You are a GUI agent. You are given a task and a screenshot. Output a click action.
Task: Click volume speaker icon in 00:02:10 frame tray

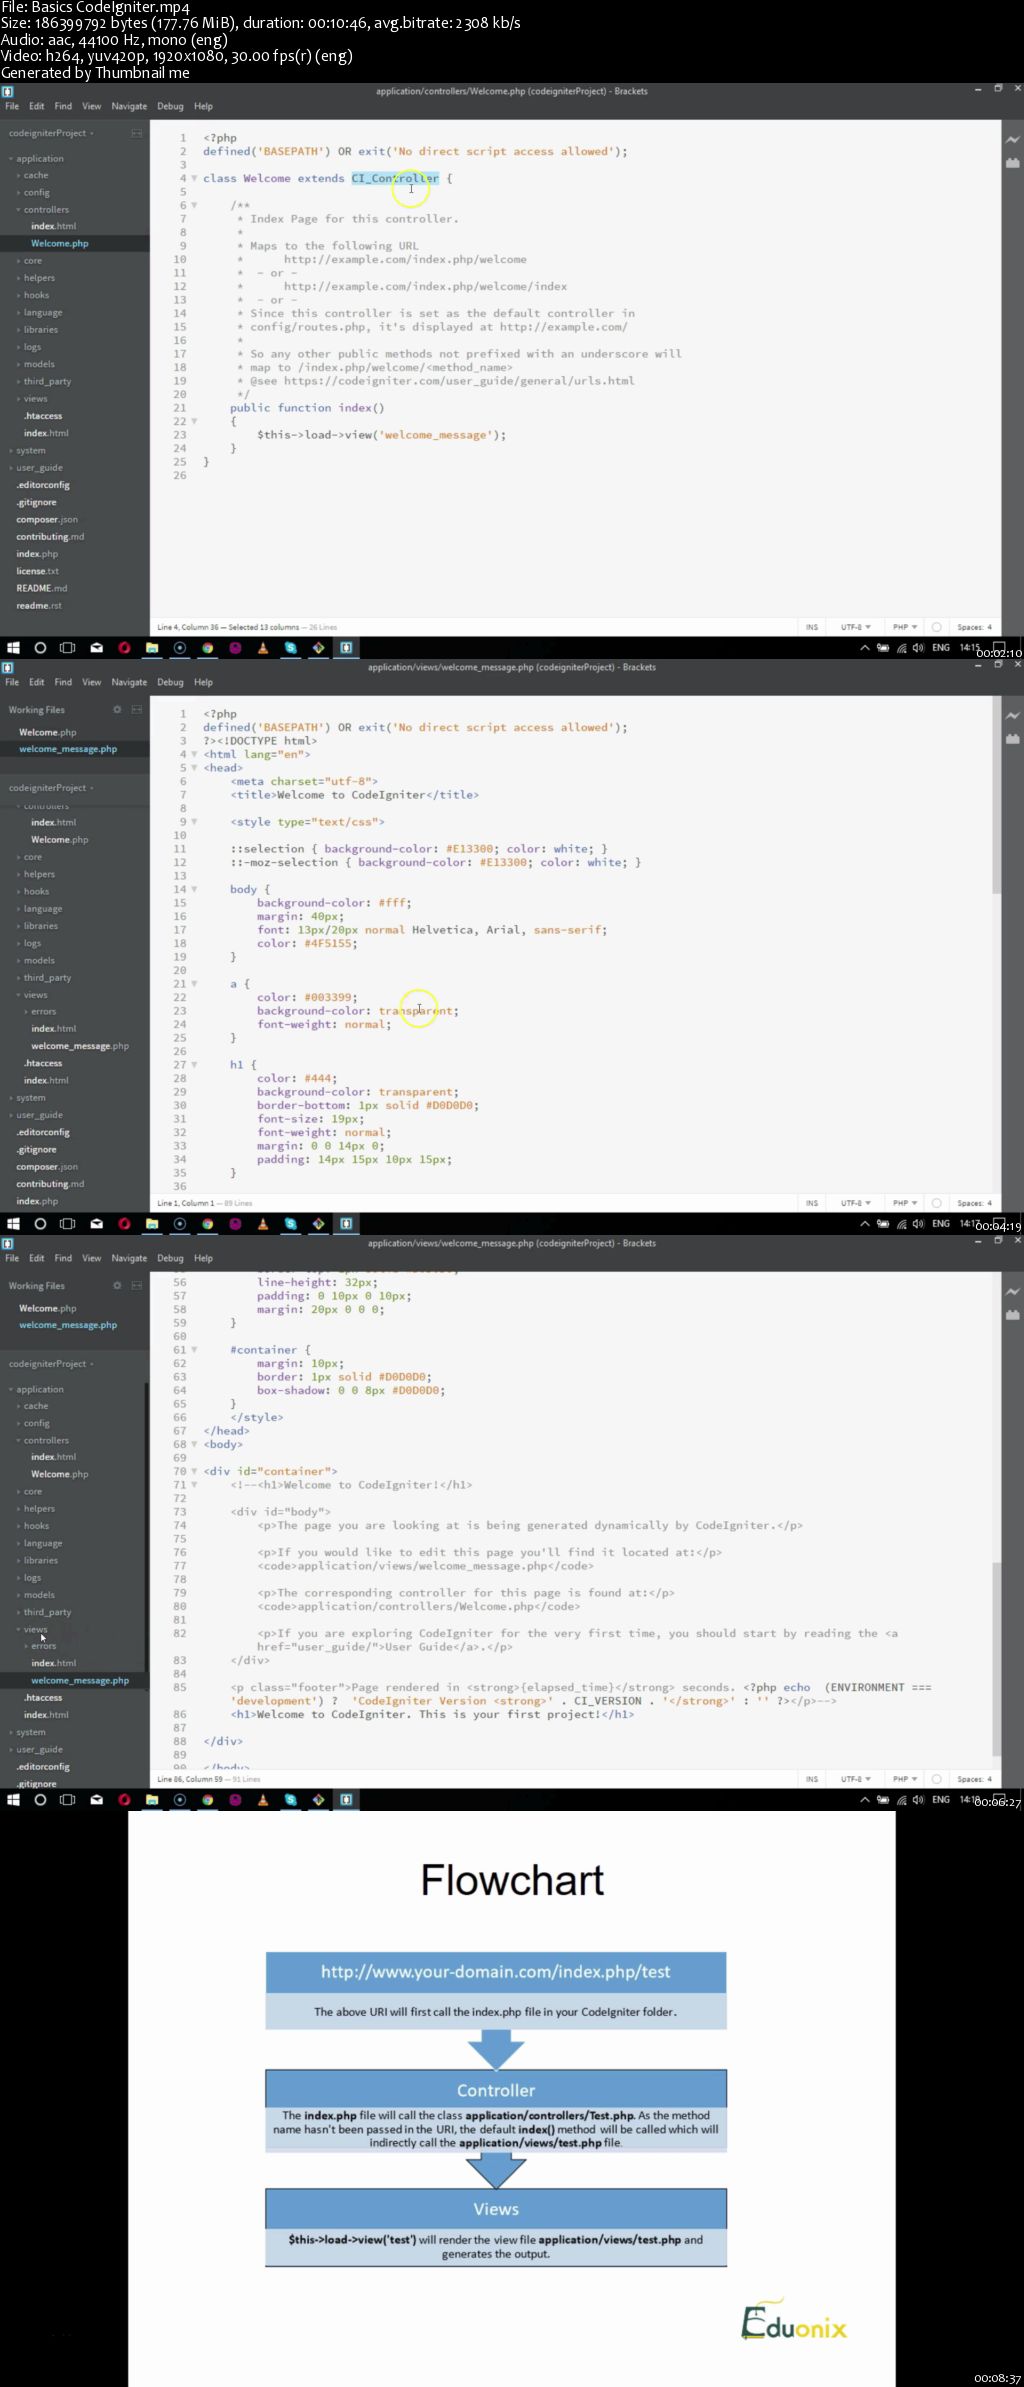click(x=918, y=648)
